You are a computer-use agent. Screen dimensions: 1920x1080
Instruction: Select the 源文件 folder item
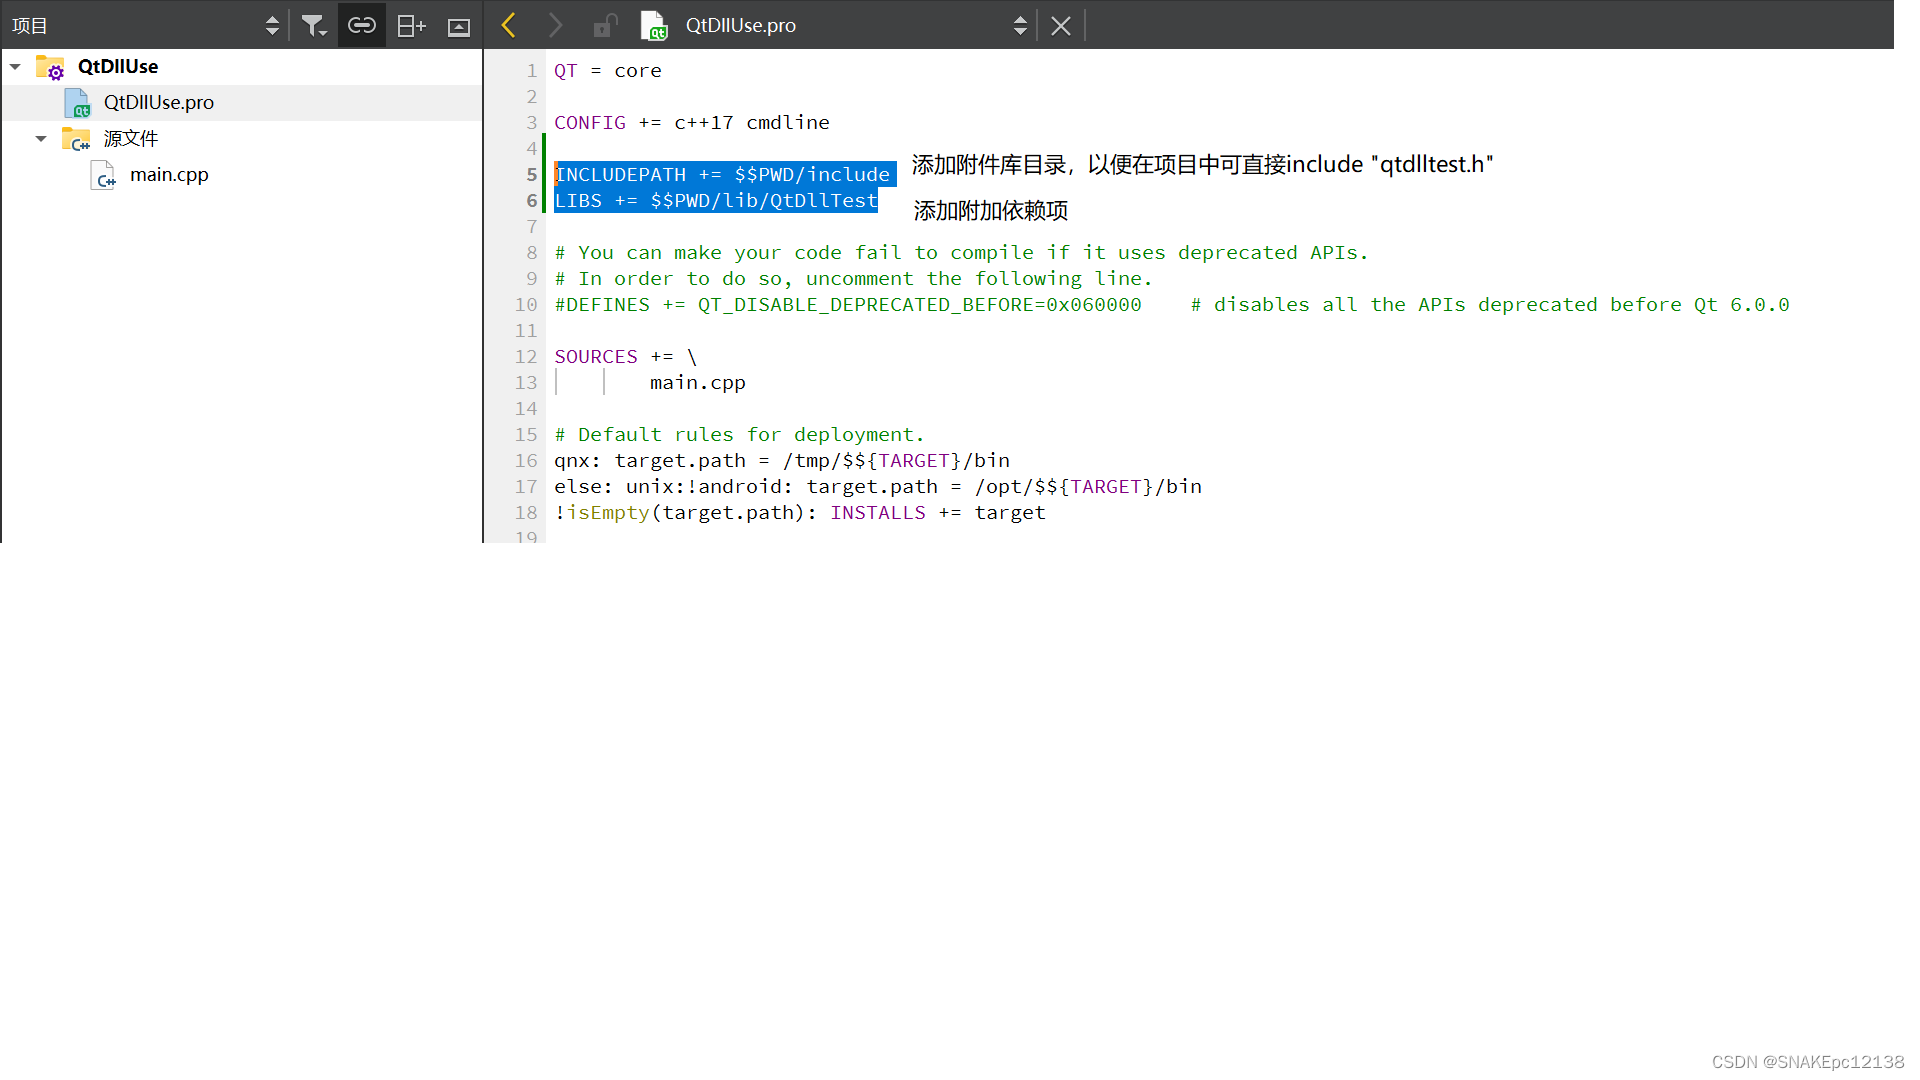click(131, 138)
